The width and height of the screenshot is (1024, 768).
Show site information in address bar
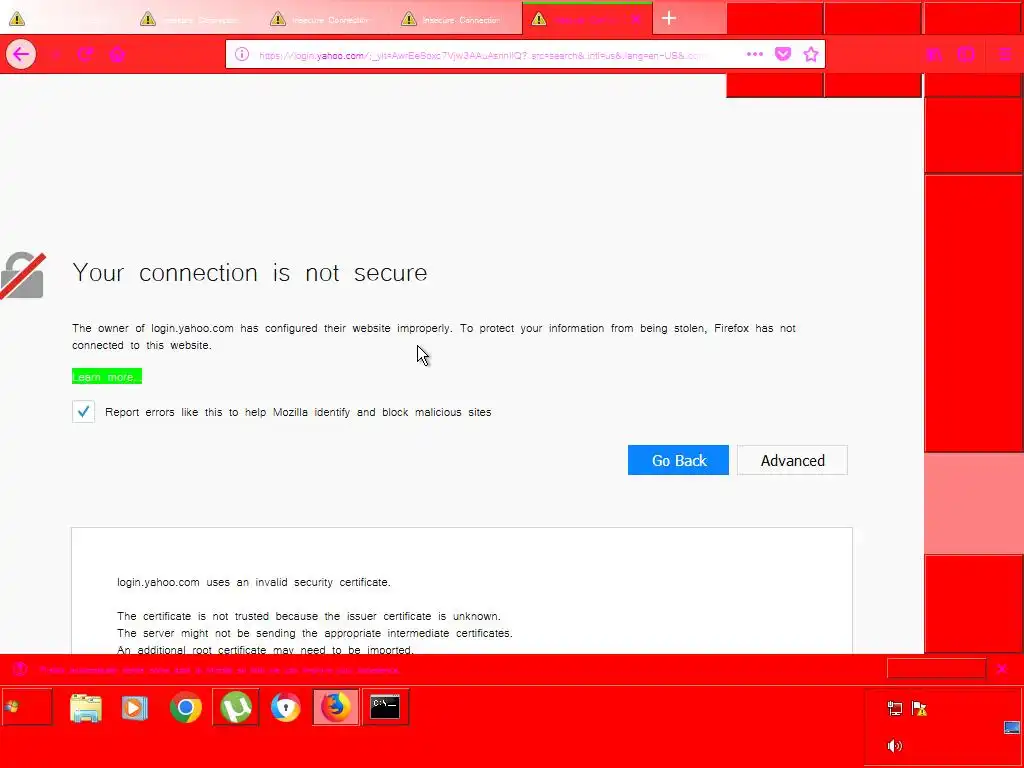pos(242,54)
